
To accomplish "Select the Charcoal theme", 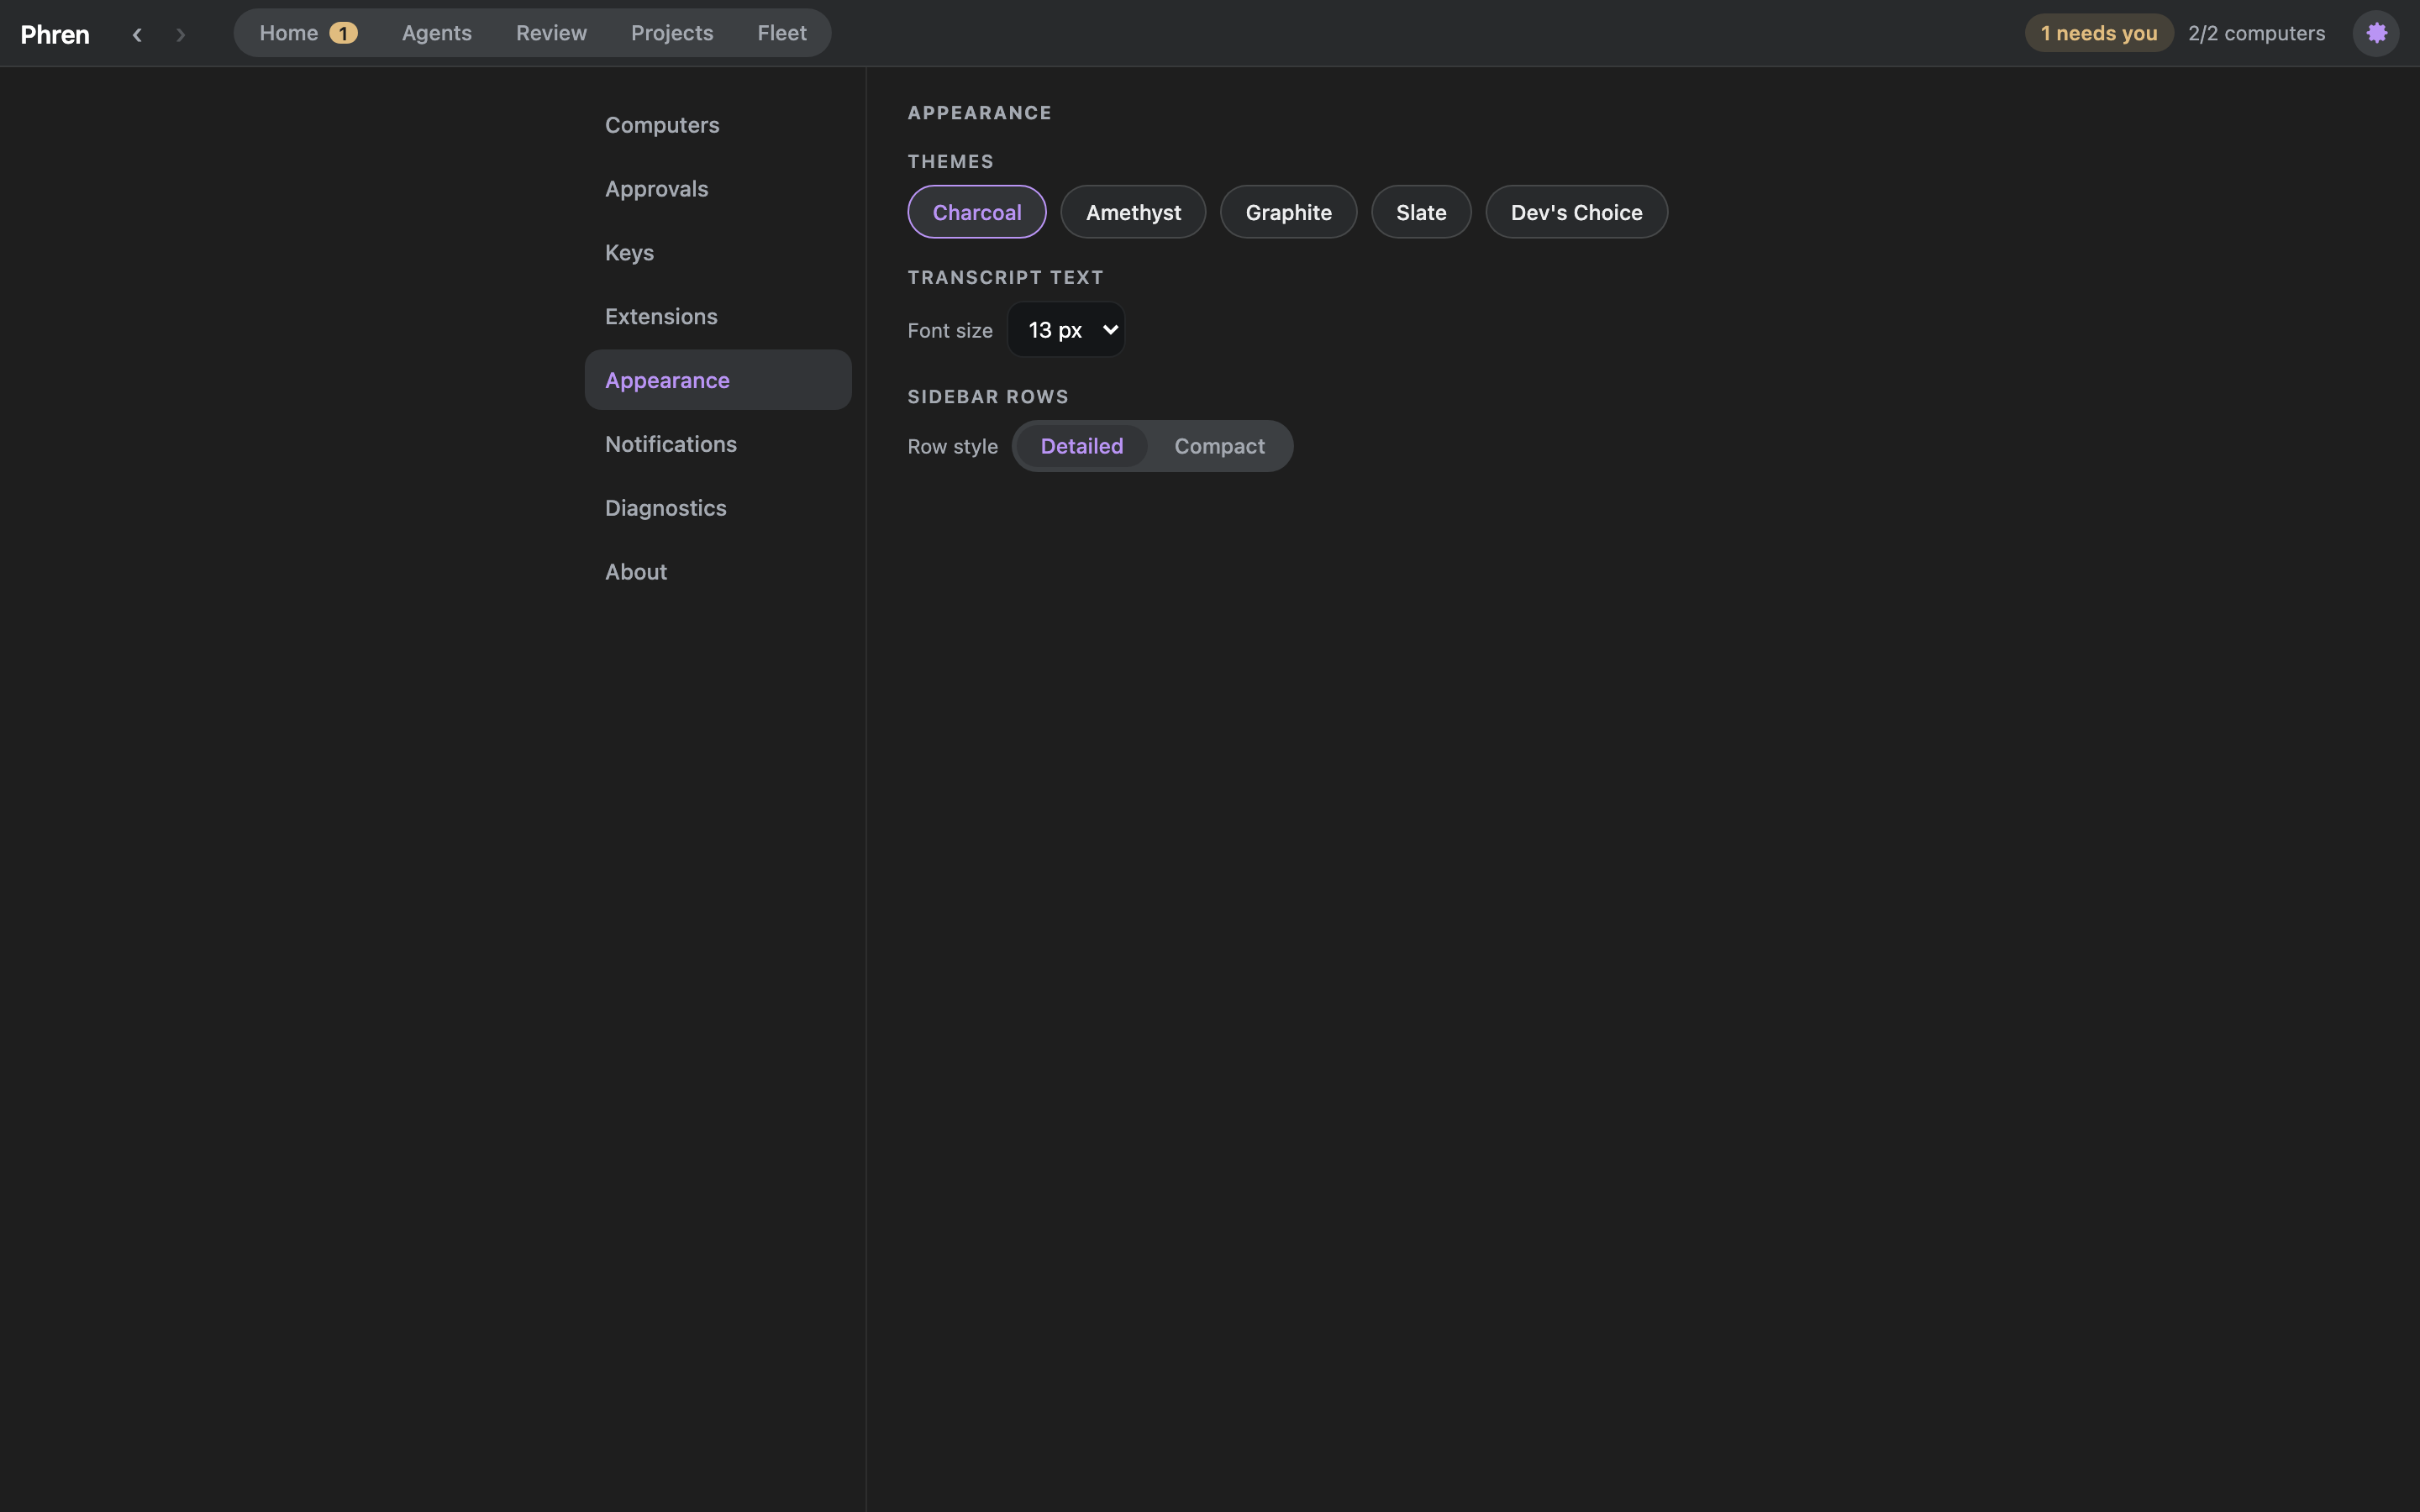I will pos(976,212).
